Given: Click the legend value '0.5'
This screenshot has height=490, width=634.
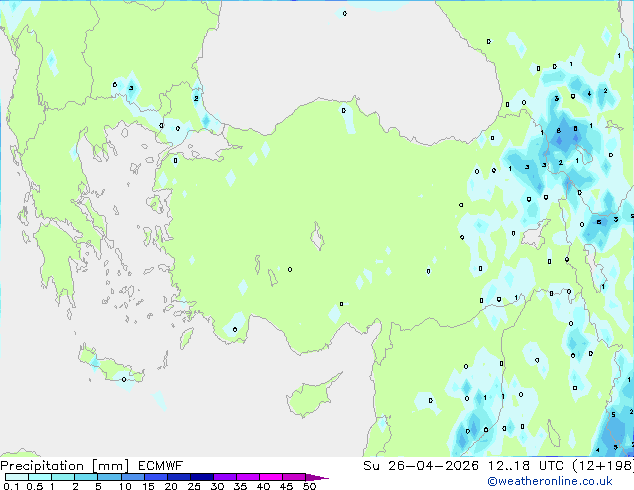Looking at the screenshot, I should click(x=35, y=486).
